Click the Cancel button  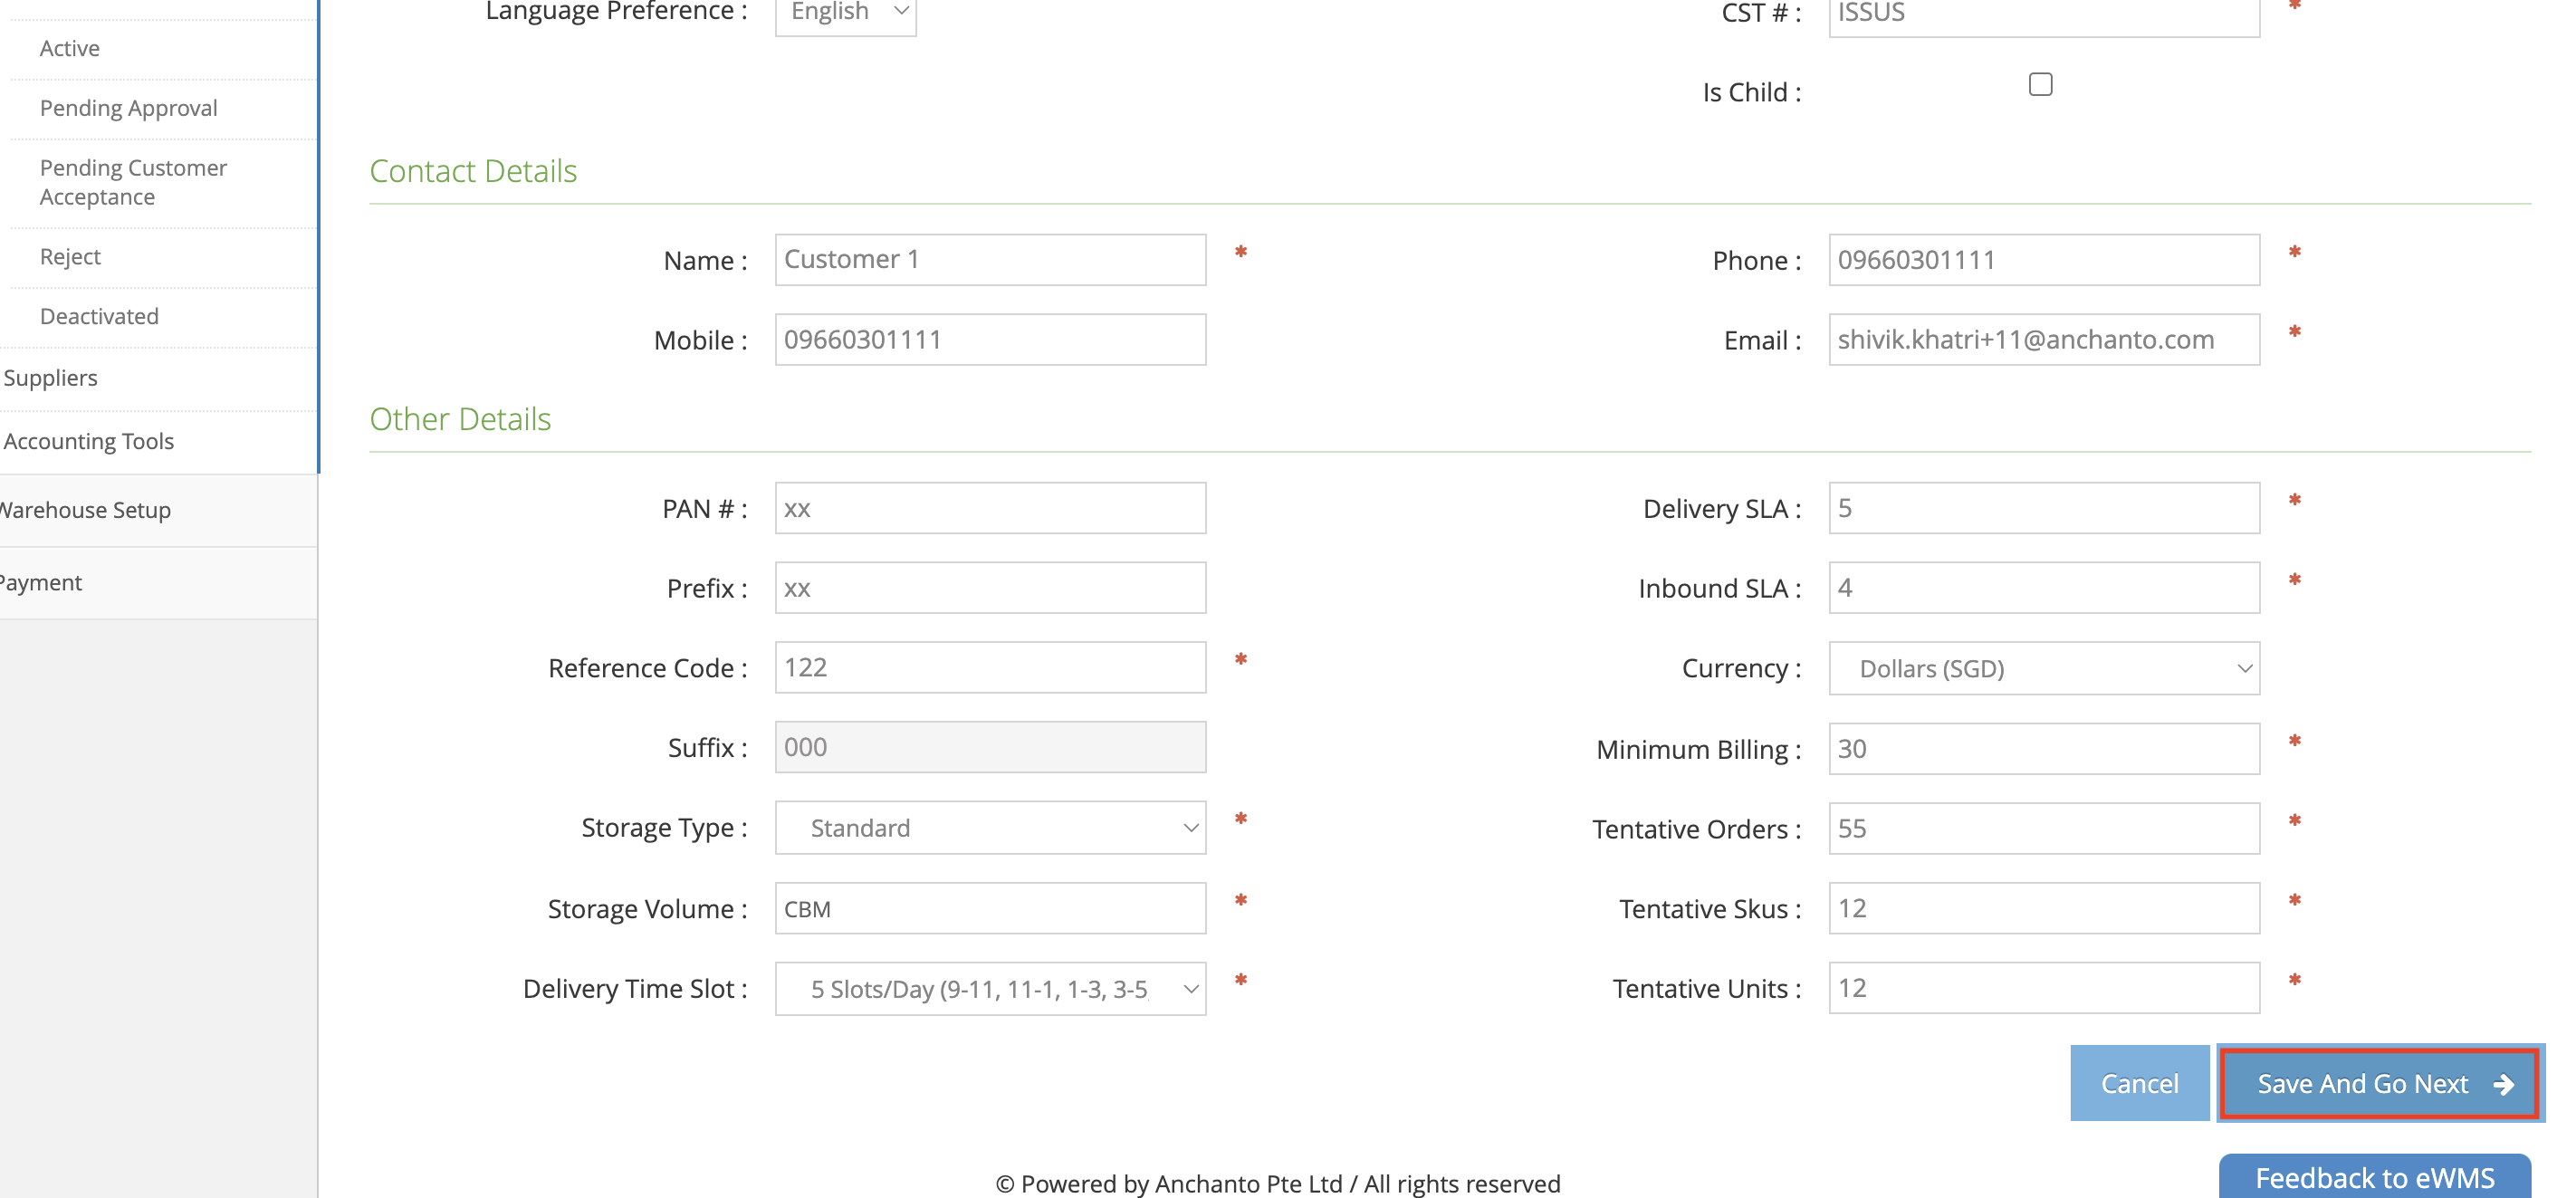2139,1083
